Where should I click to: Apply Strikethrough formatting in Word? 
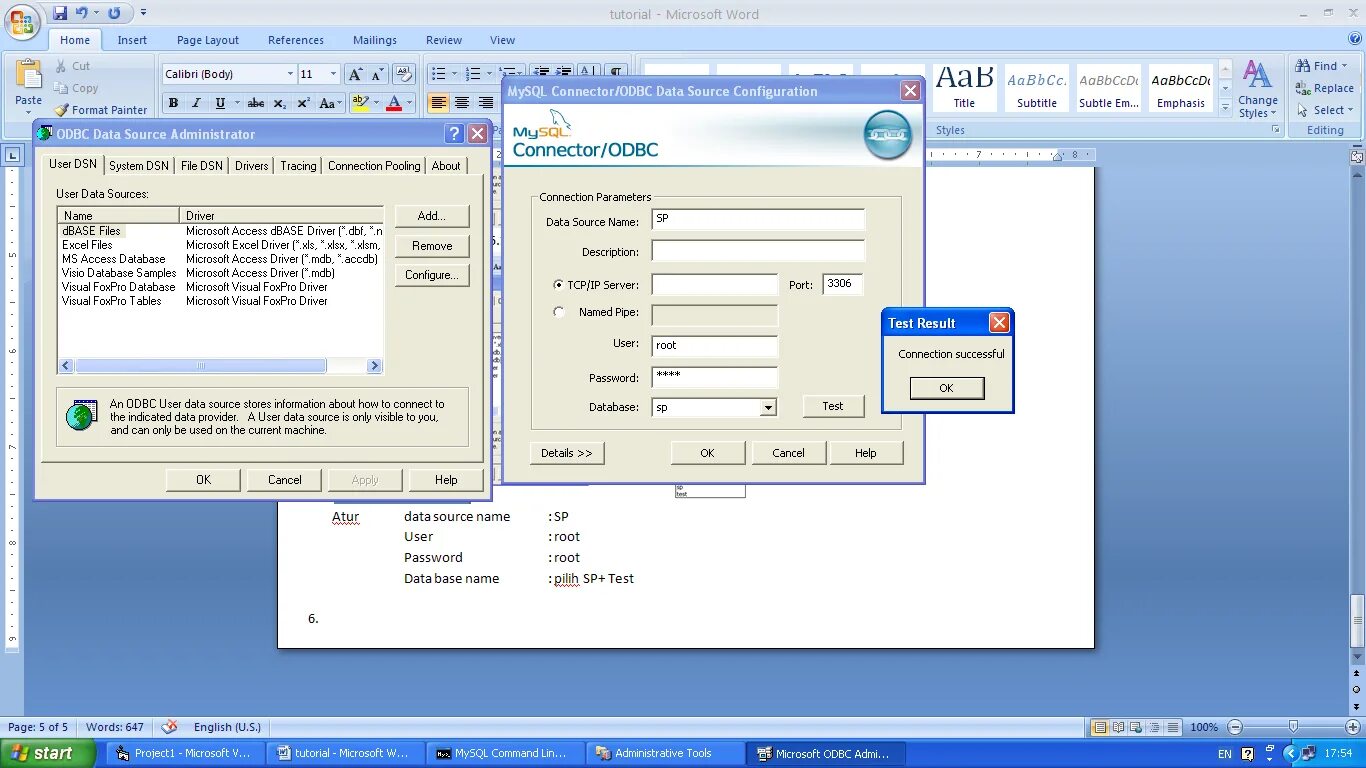[256, 103]
